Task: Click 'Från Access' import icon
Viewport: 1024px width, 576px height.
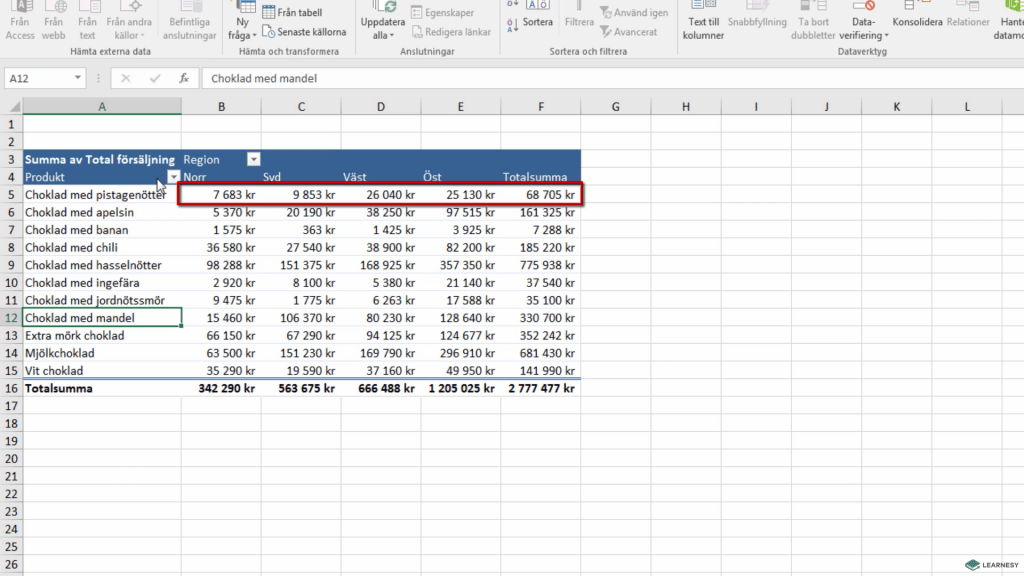Action: [x=20, y=28]
